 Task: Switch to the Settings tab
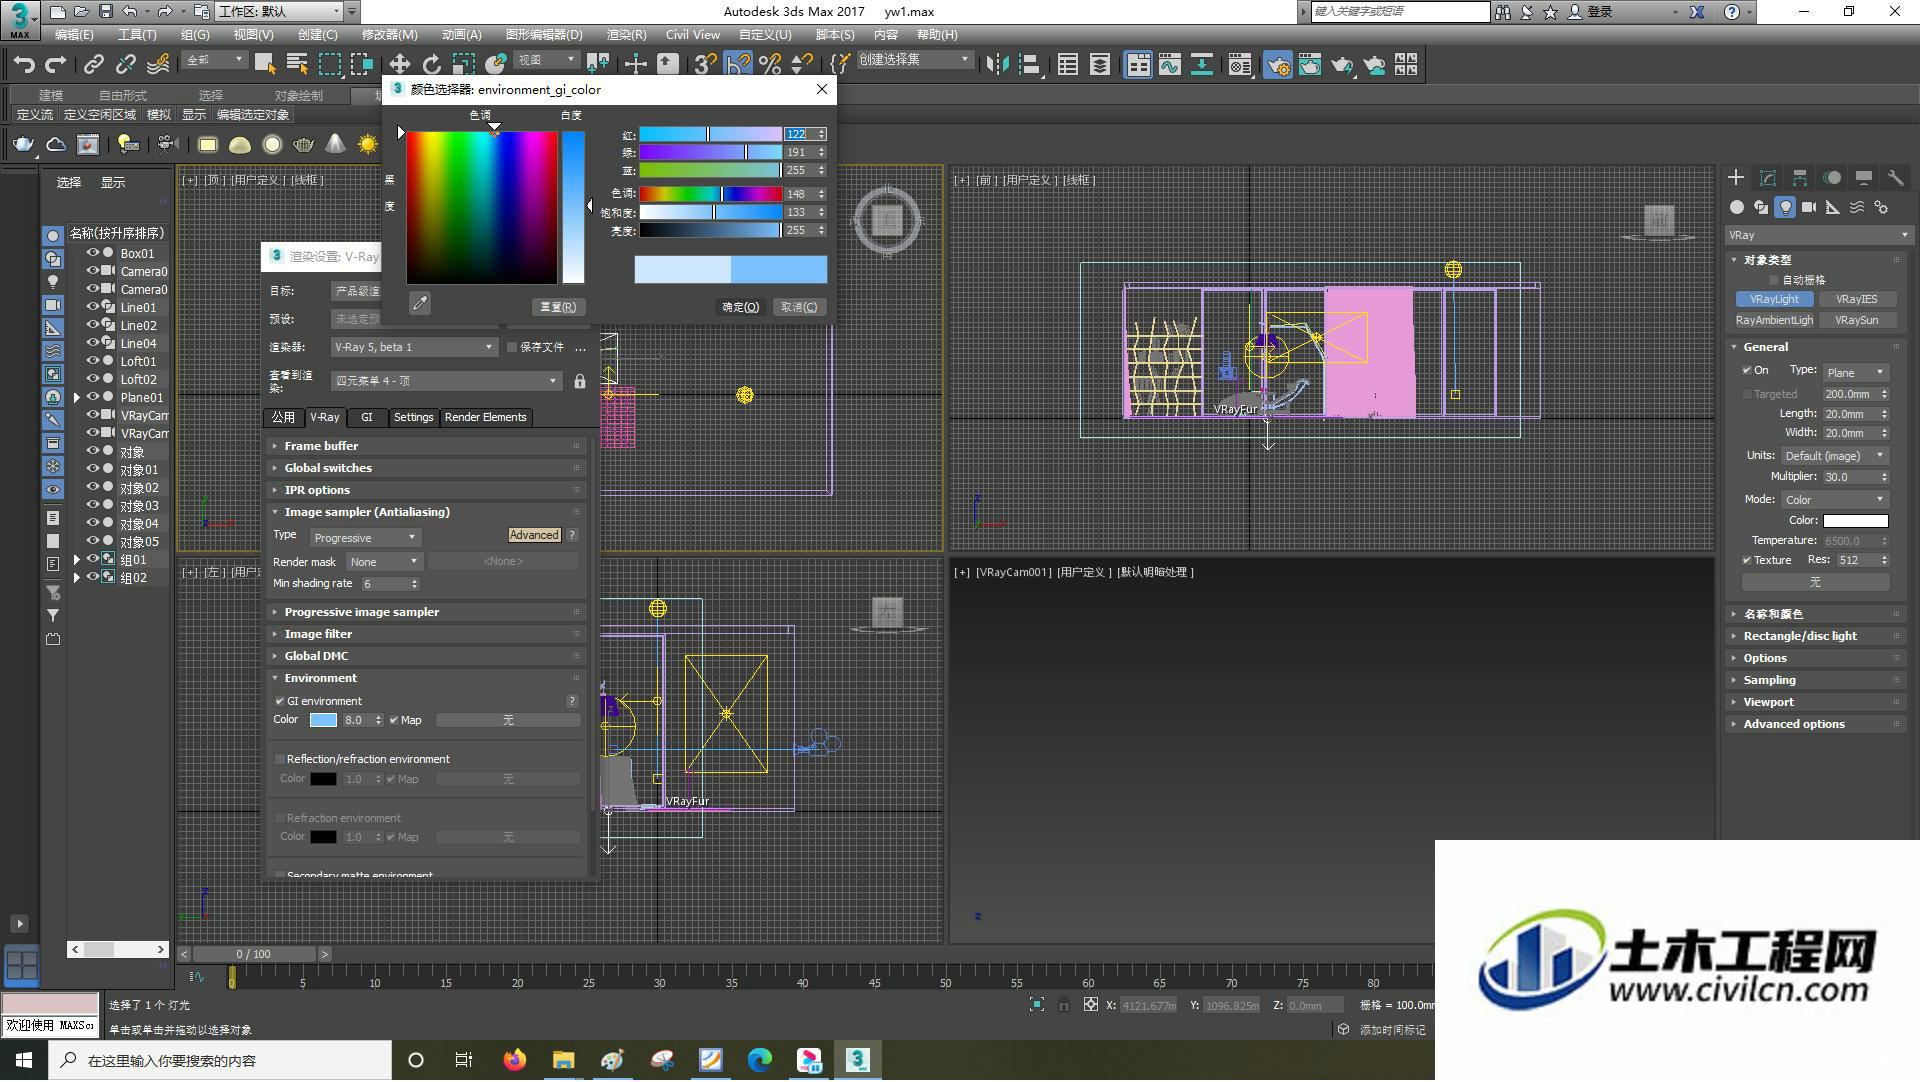point(413,417)
